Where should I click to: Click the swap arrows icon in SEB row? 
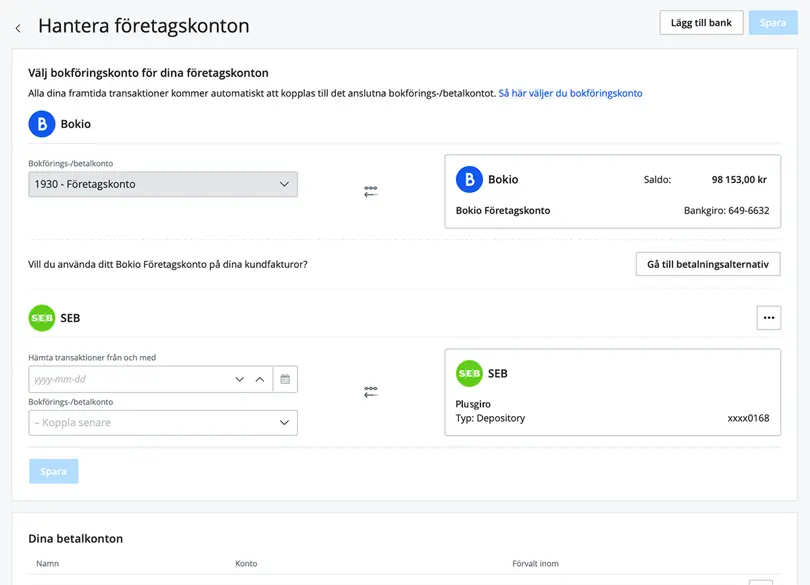coord(370,392)
